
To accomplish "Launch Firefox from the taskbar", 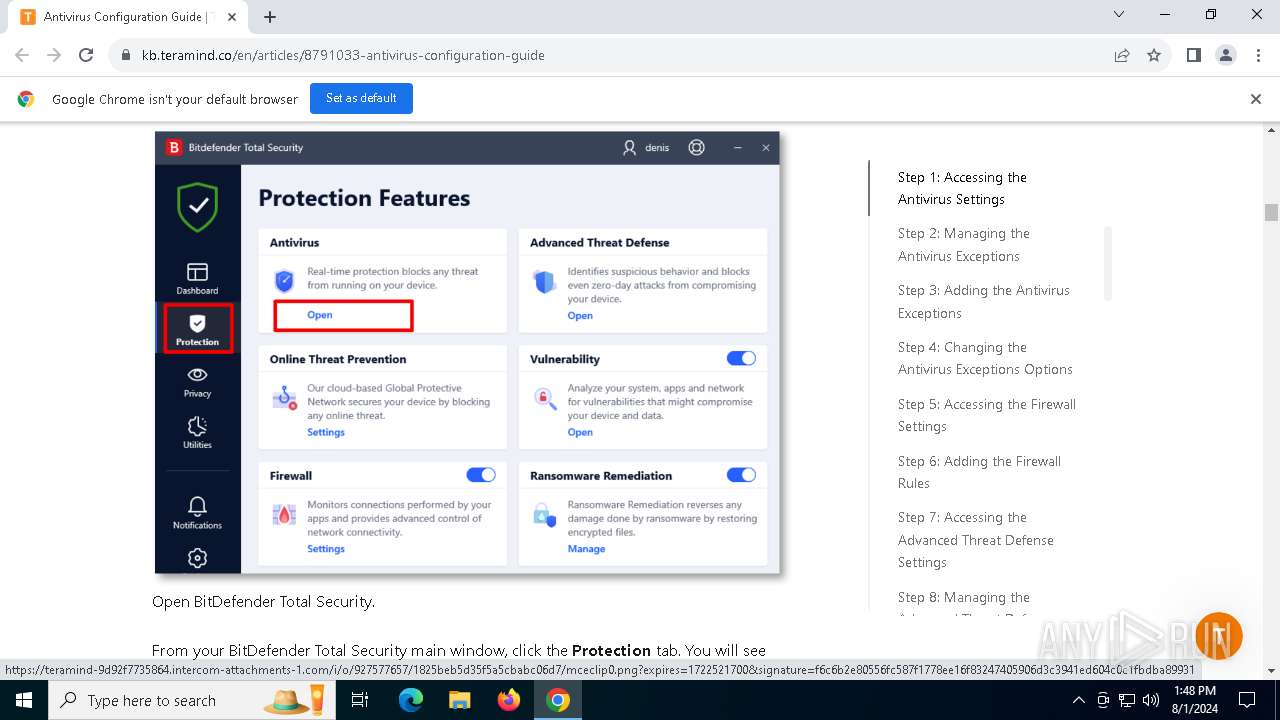I will [509, 700].
